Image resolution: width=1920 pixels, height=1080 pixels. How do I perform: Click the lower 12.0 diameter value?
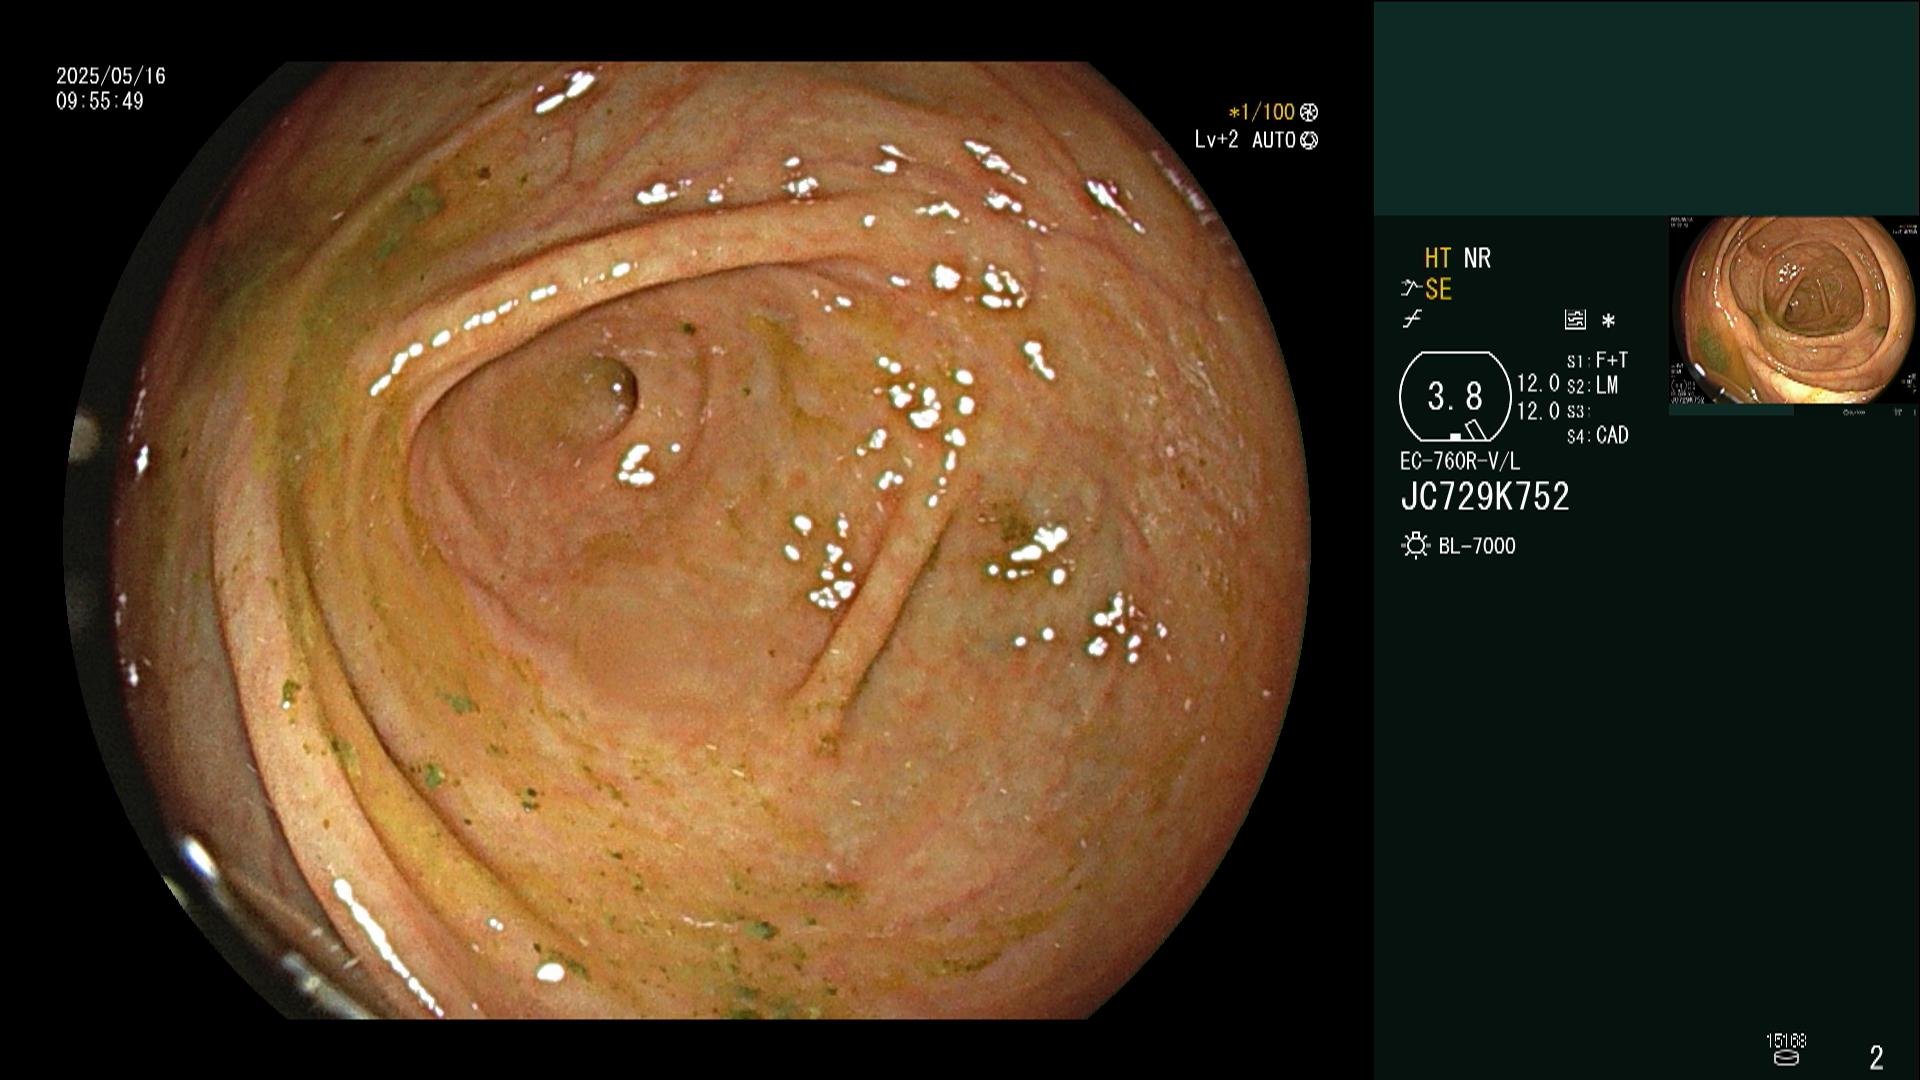1538,411
